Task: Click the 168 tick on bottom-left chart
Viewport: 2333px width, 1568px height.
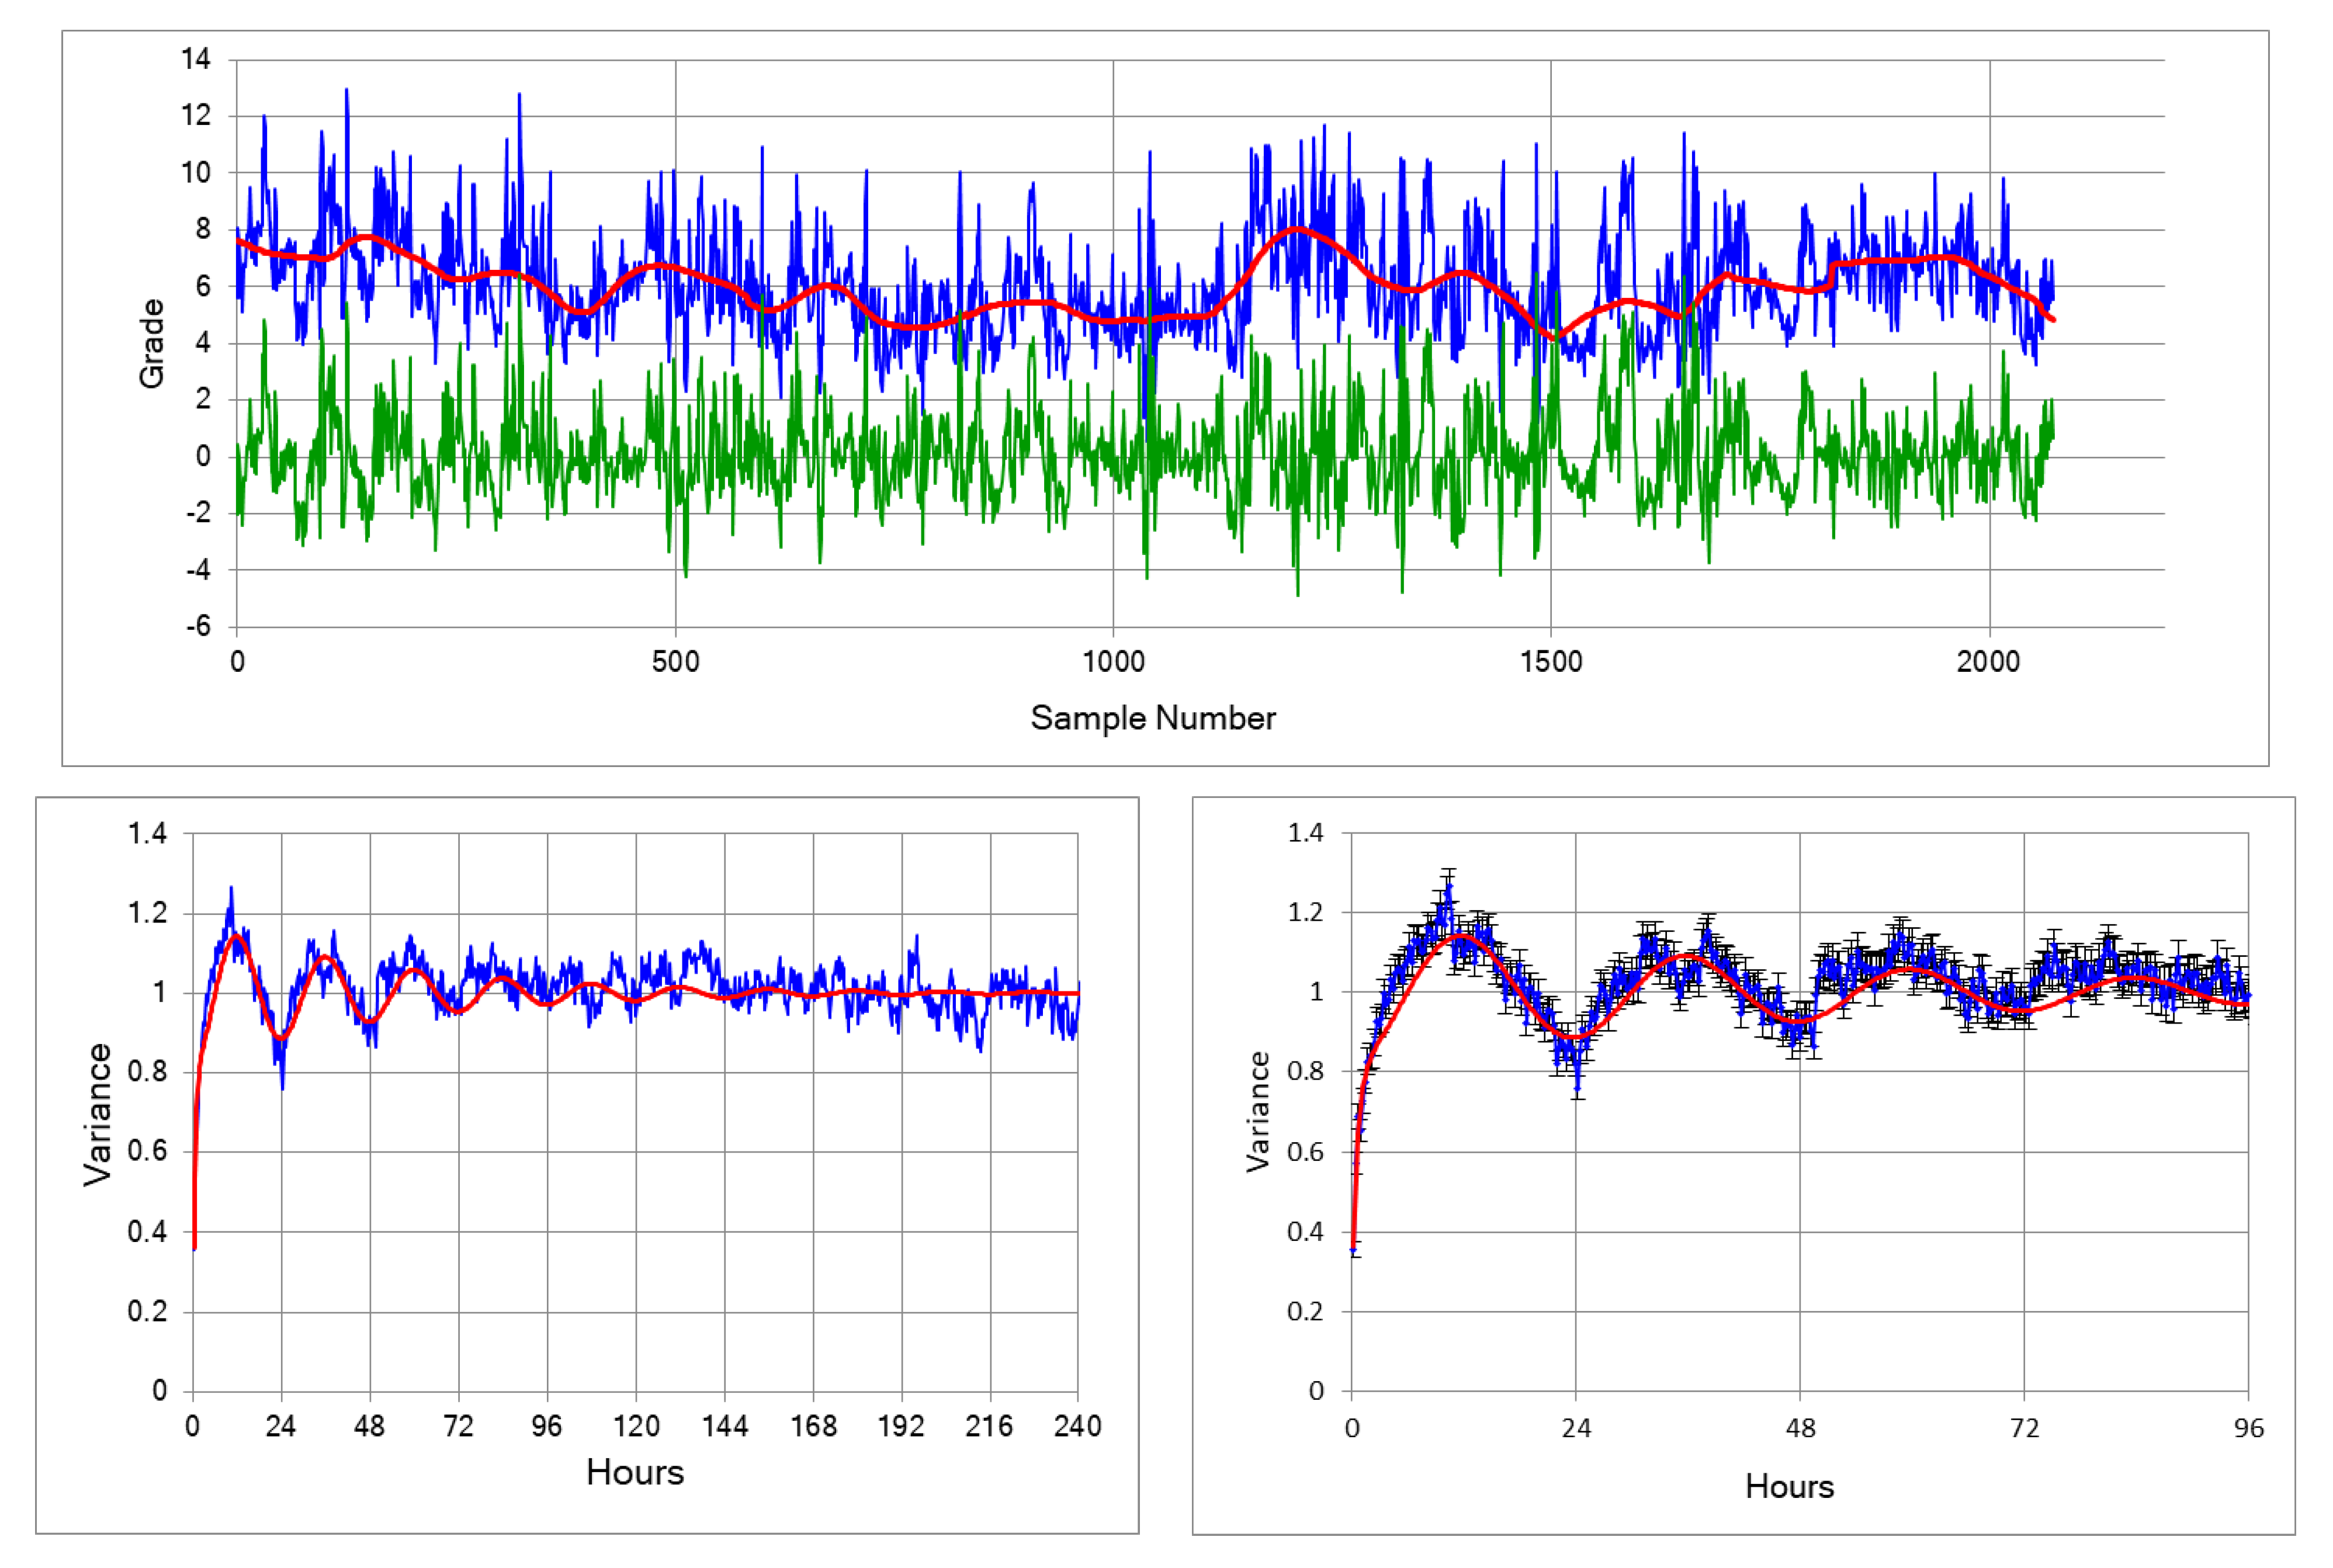Action: tap(813, 1426)
